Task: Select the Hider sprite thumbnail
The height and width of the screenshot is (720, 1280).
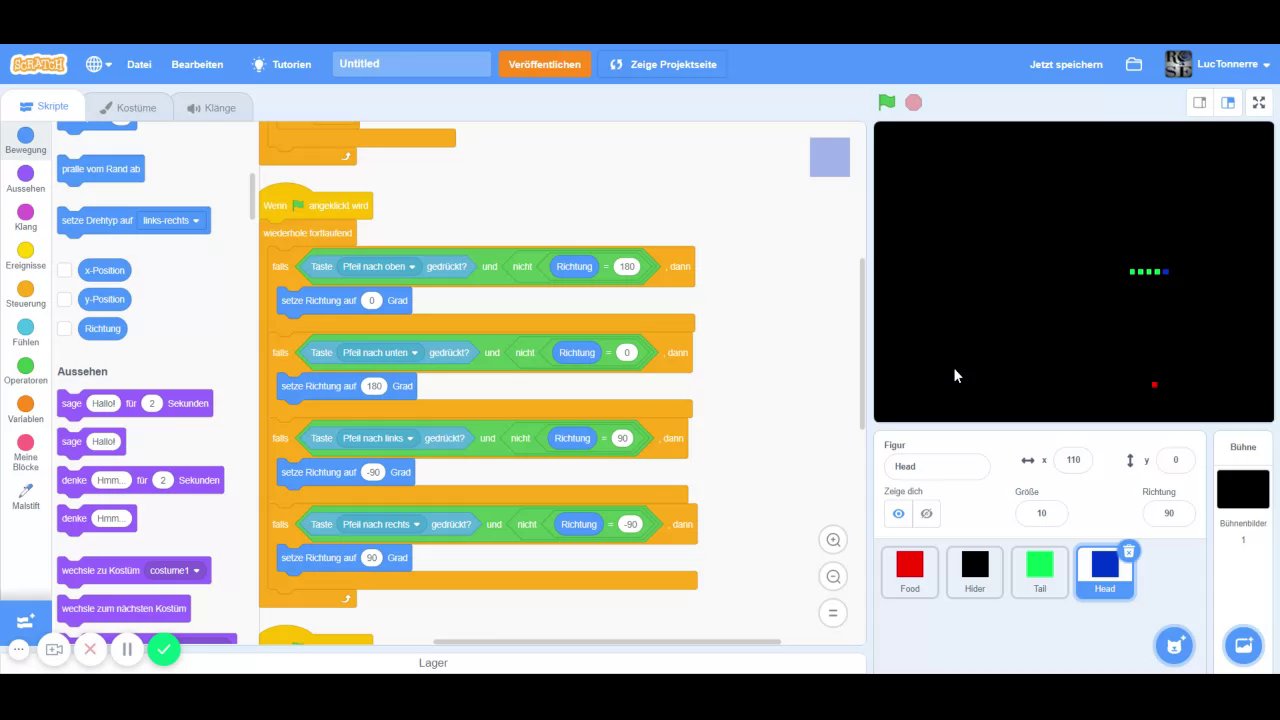Action: [975, 572]
